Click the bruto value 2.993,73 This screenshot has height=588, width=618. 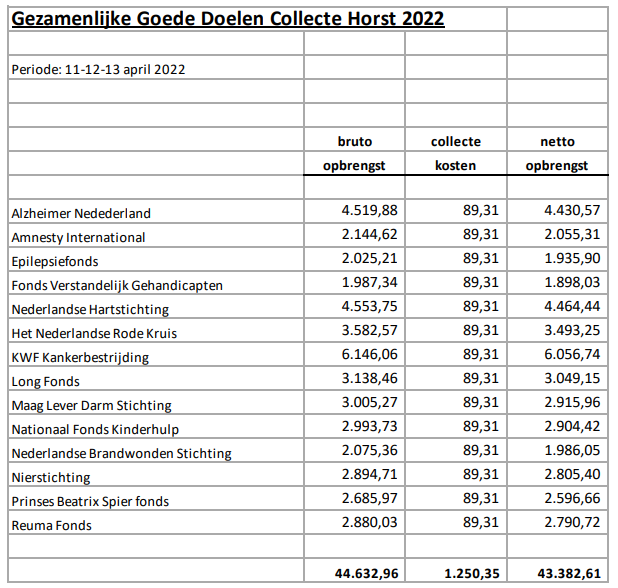(x=369, y=427)
